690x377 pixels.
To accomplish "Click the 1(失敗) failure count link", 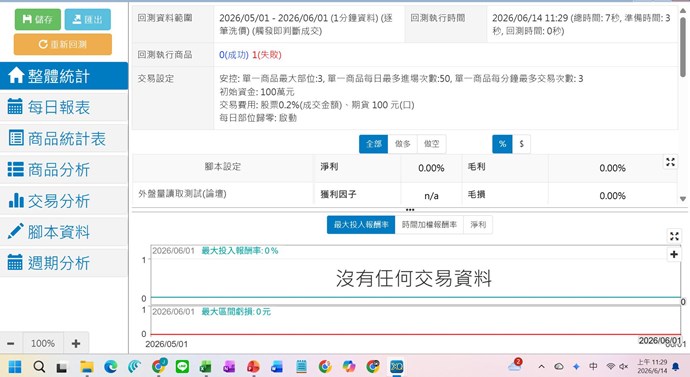I will tap(267, 55).
